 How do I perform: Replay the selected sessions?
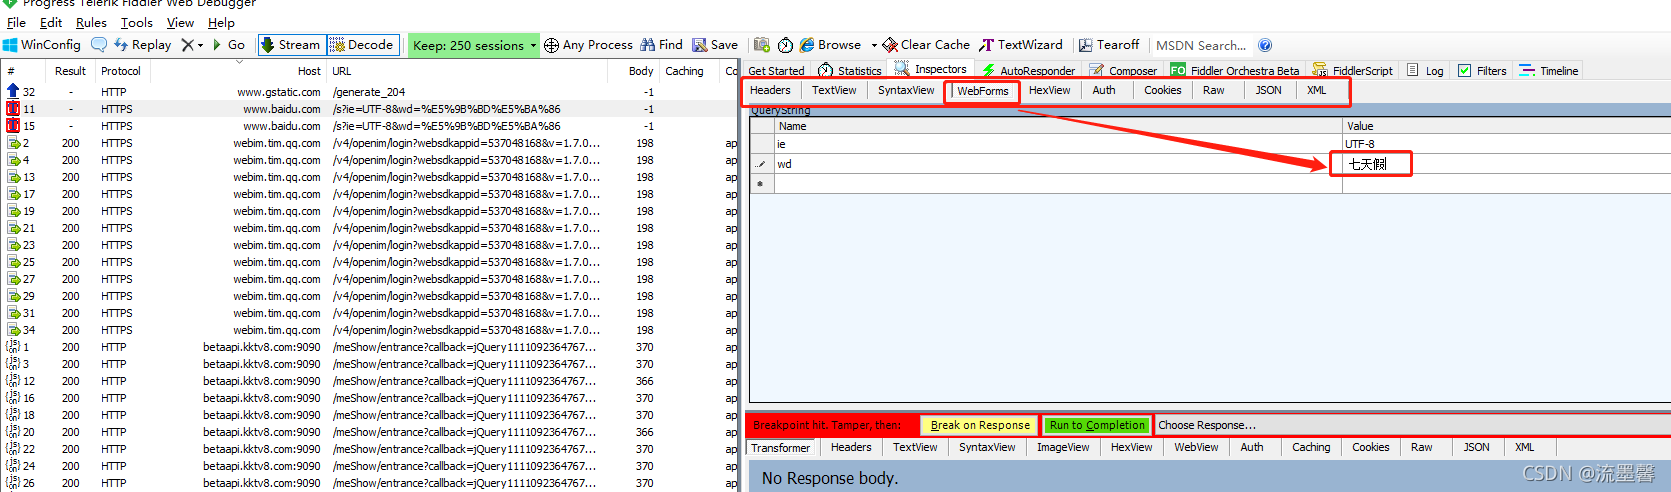(x=143, y=45)
